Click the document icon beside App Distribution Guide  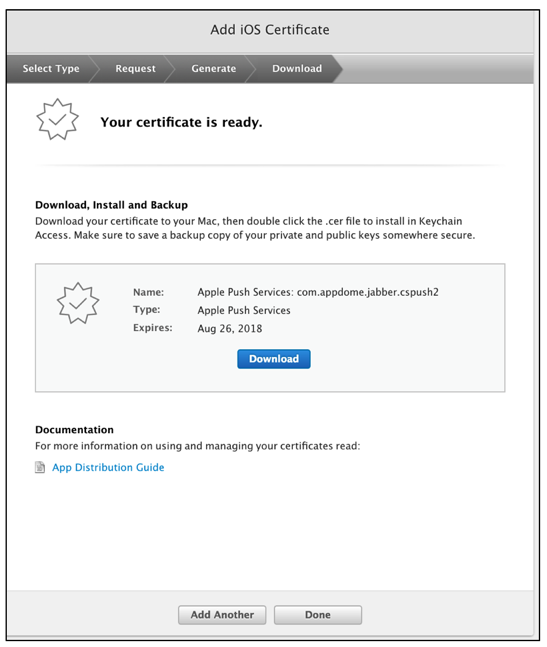click(x=40, y=467)
